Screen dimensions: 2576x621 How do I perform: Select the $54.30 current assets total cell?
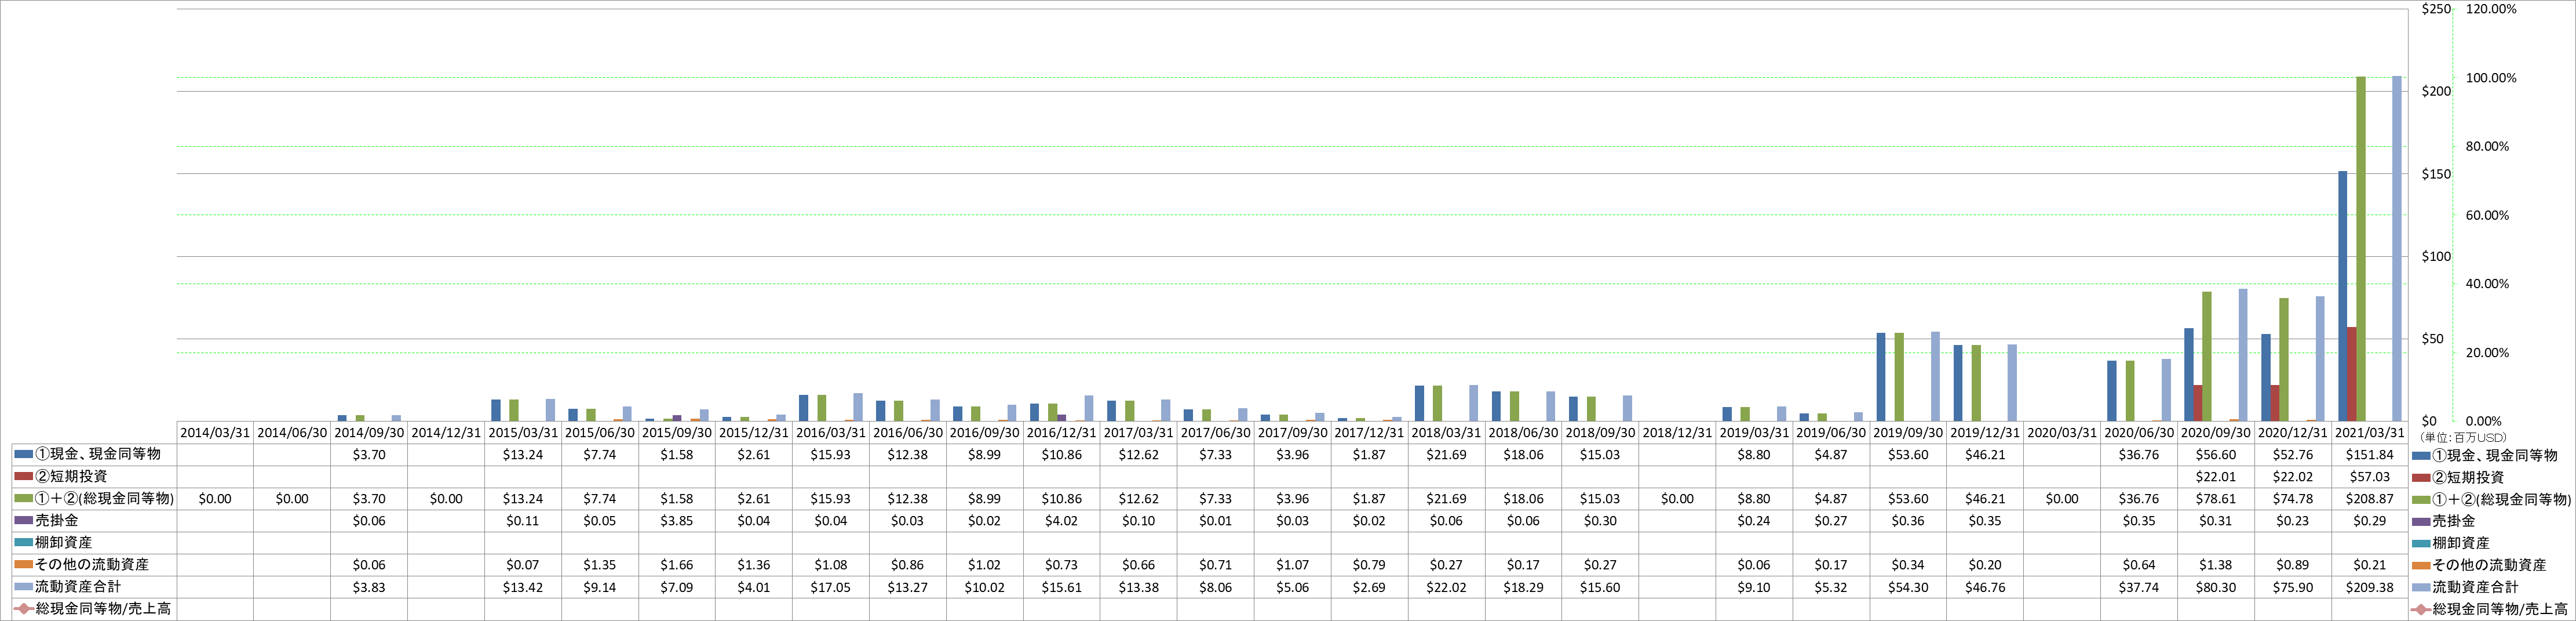[x=1908, y=587]
